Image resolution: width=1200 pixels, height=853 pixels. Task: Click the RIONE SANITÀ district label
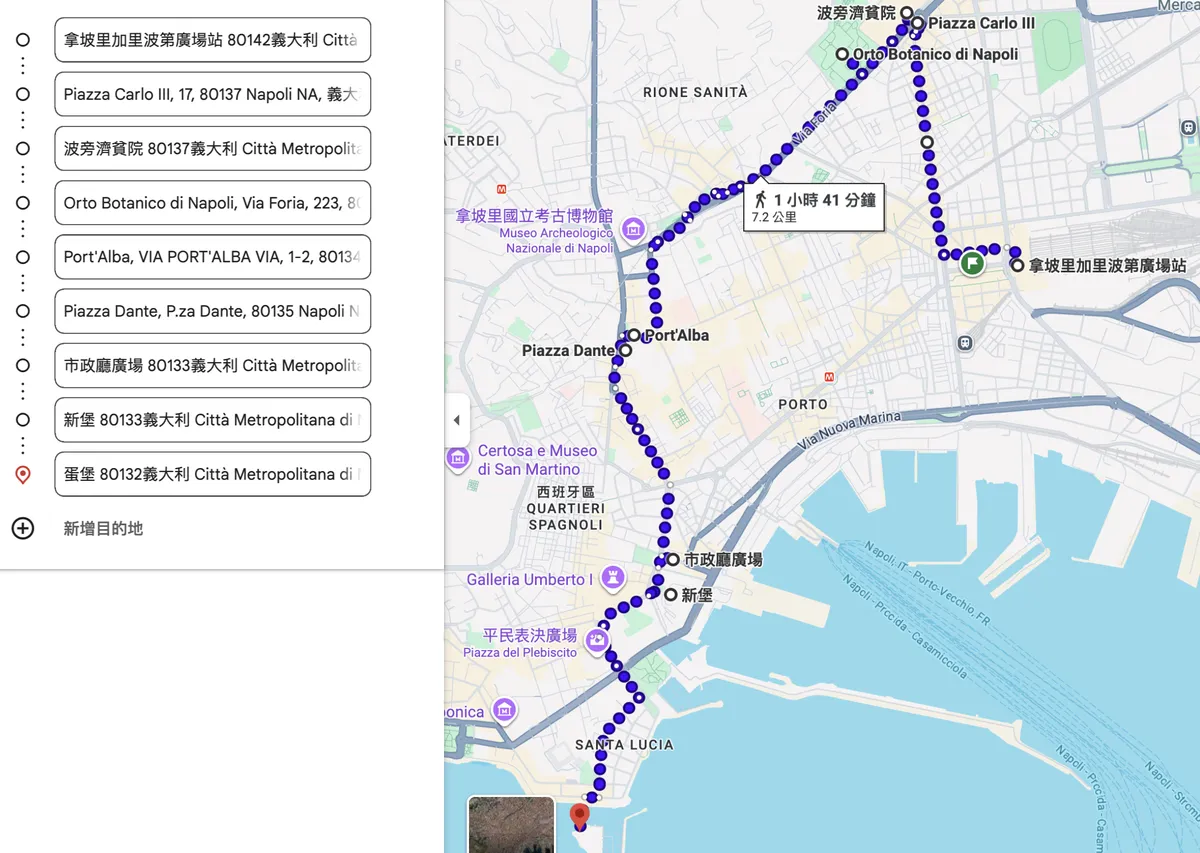695,92
